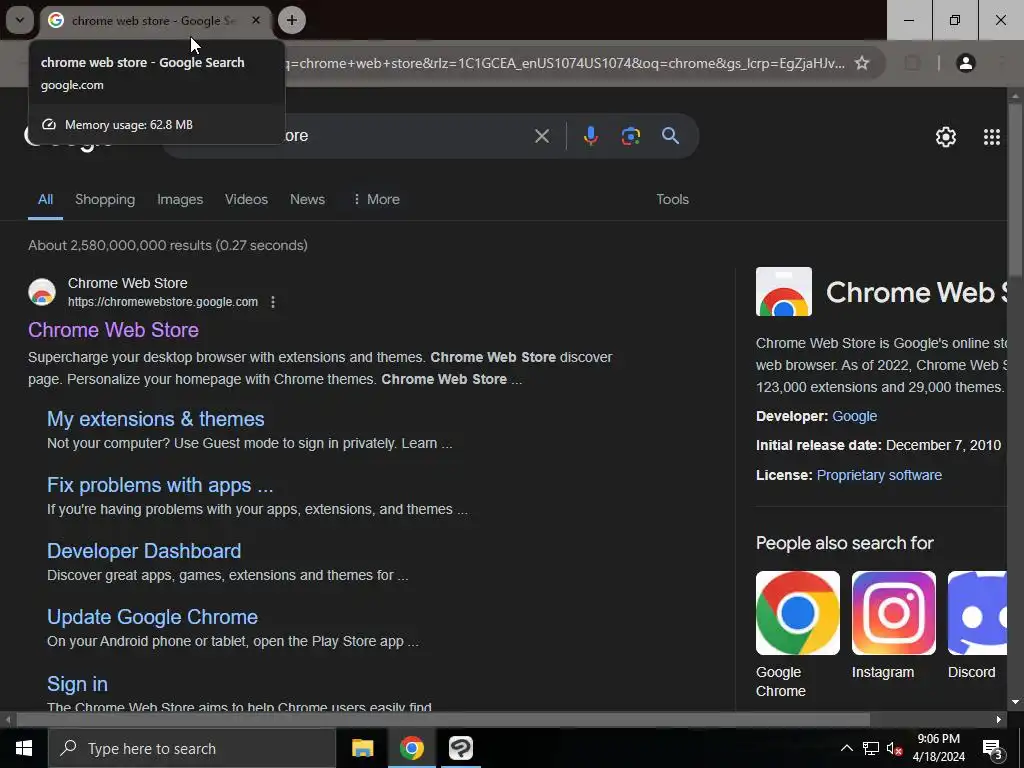1024x768 pixels.
Task: Start voice search with microphone icon
Action: tap(590, 136)
